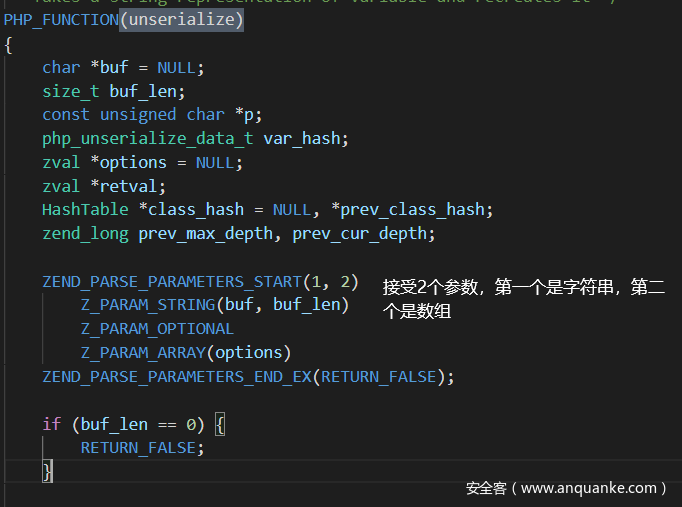Click the 'if' keyword before buf_len check
The height and width of the screenshot is (507, 682).
51,424
